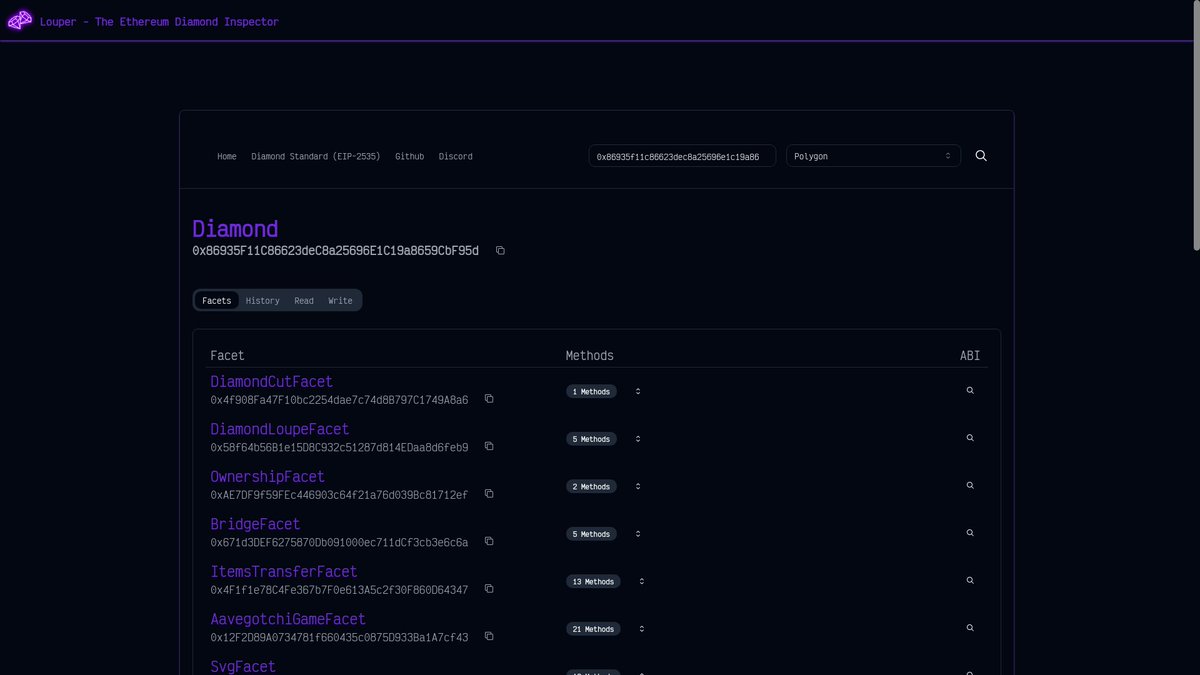Expand DiamondCutFacet 1 Methods list

point(638,391)
